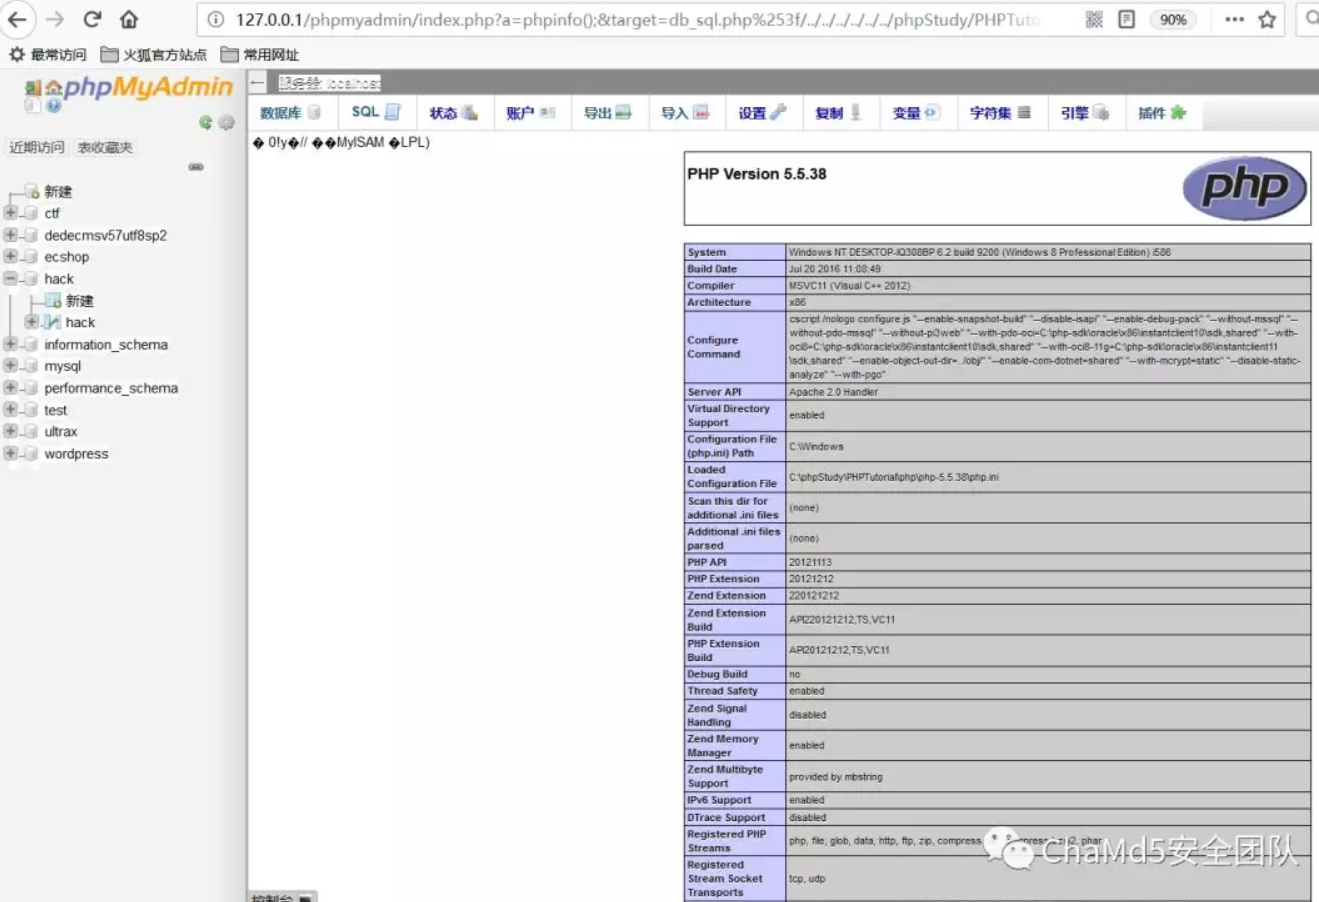Expand the mysql database node

(10, 366)
